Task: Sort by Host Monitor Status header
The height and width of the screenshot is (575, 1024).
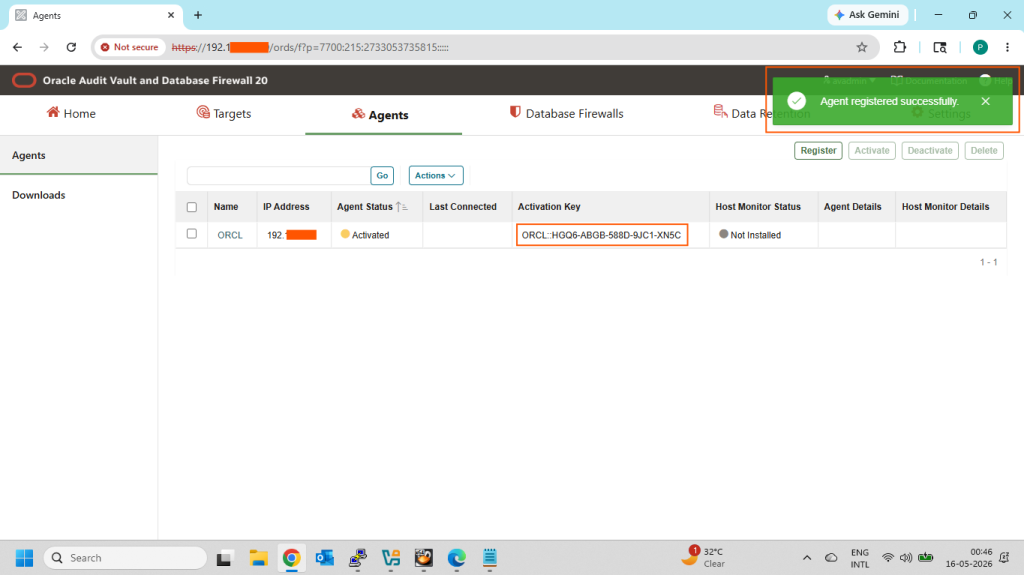Action: (x=758, y=207)
